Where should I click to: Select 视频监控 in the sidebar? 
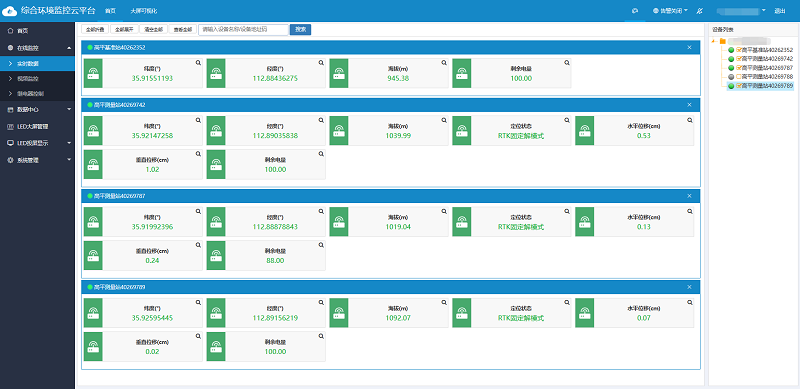coord(37,79)
